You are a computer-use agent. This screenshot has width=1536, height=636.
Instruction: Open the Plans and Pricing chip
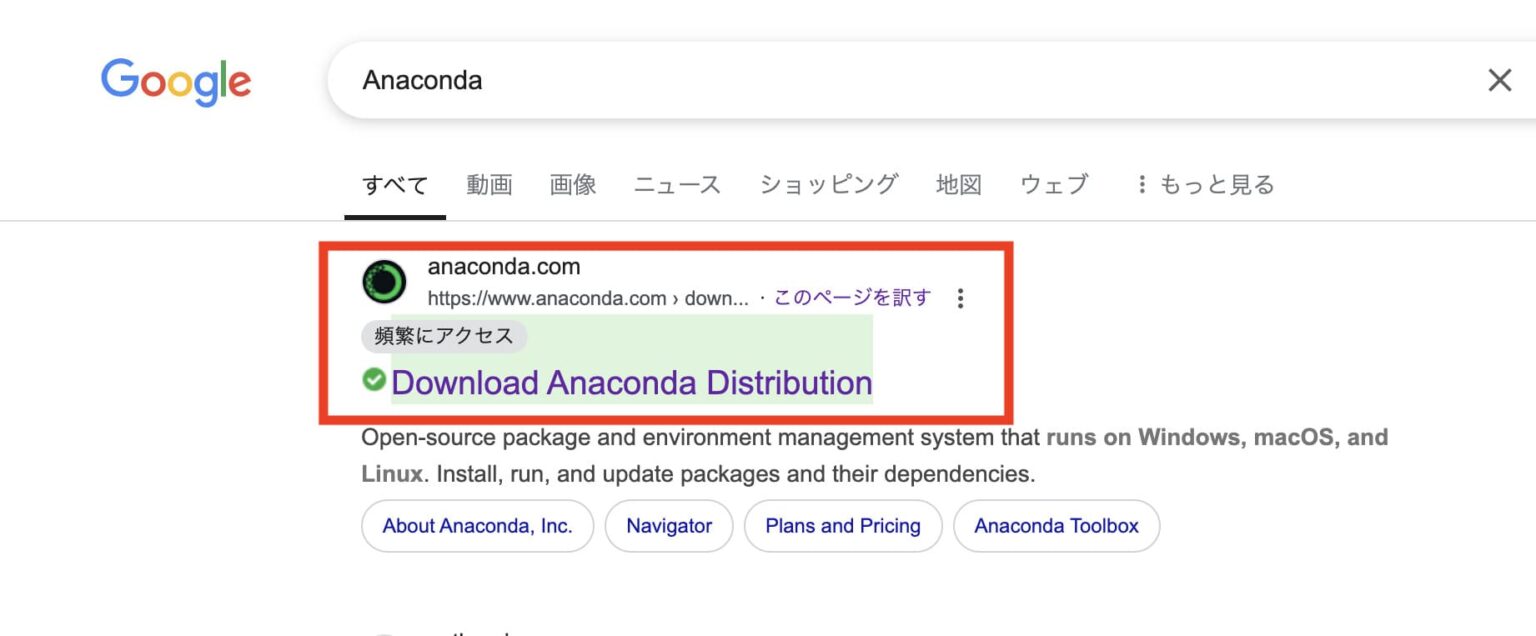843,526
